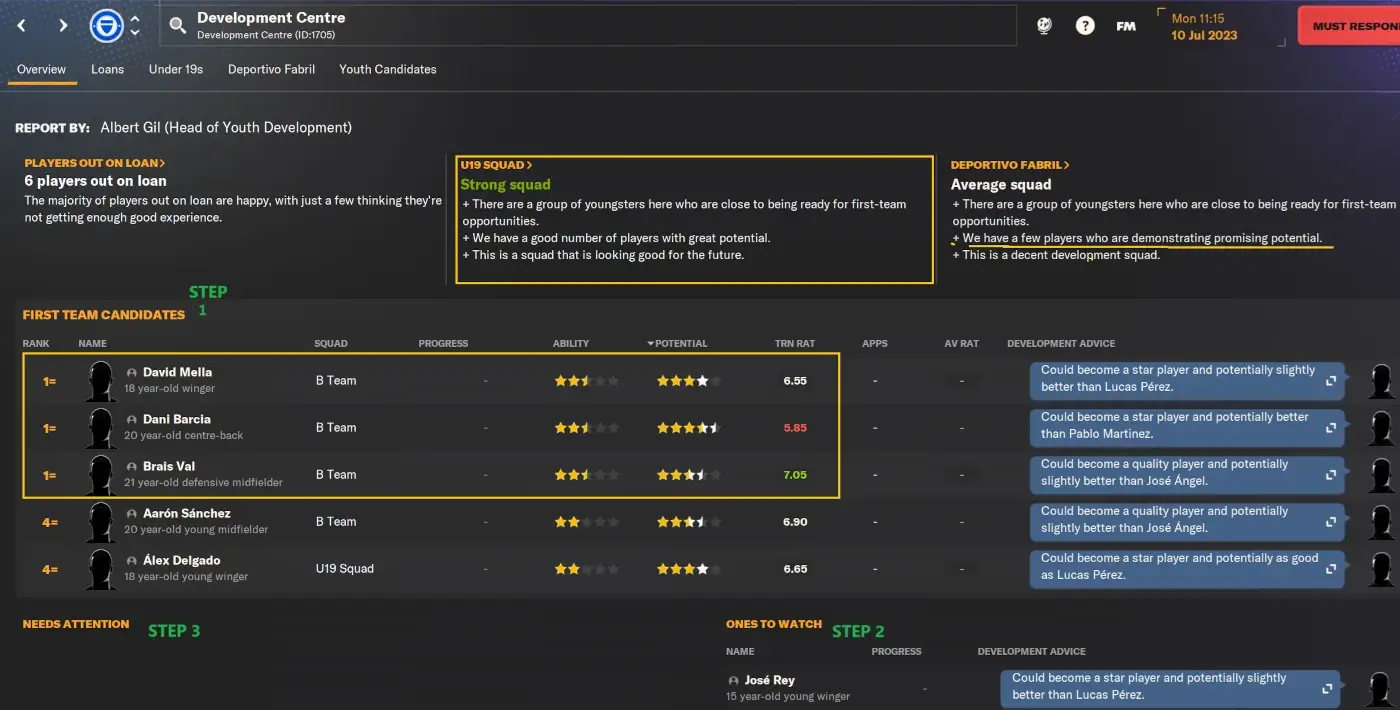Open Players Out On Loan section
1400x710 pixels.
point(95,163)
